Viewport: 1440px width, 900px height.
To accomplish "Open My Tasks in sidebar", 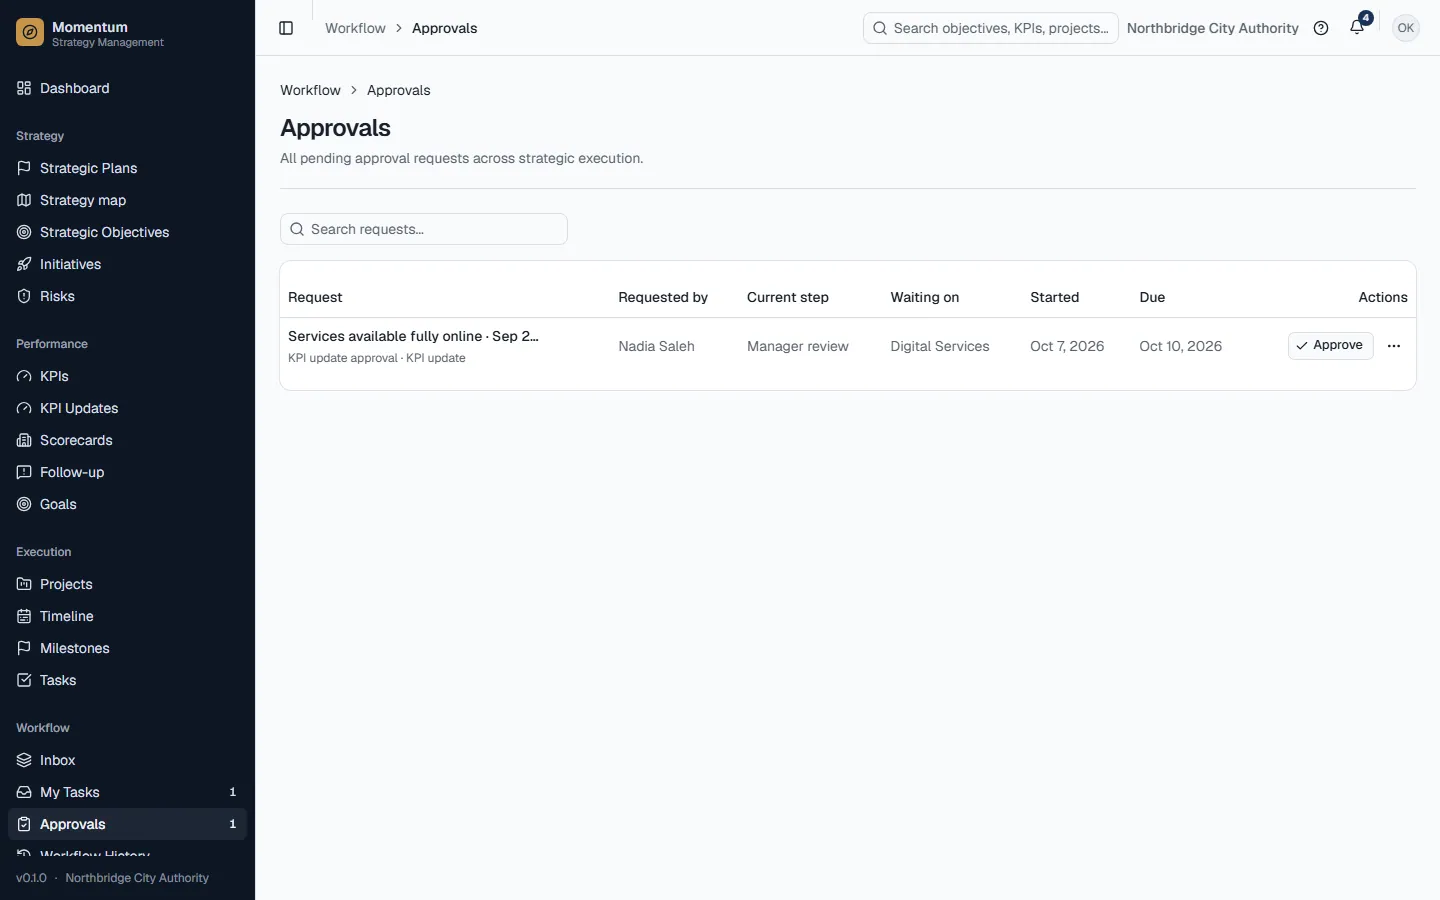I will coord(127,792).
